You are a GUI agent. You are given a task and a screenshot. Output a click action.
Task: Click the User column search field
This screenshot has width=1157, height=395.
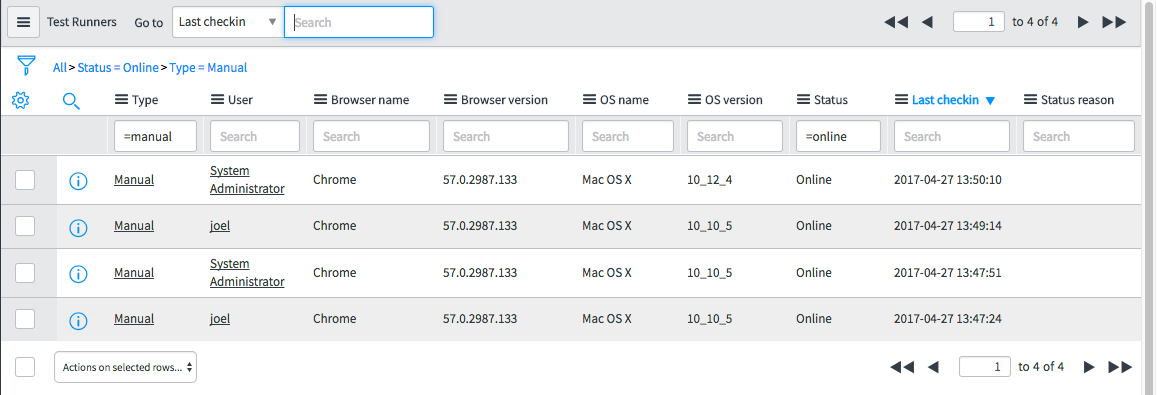tap(255, 137)
